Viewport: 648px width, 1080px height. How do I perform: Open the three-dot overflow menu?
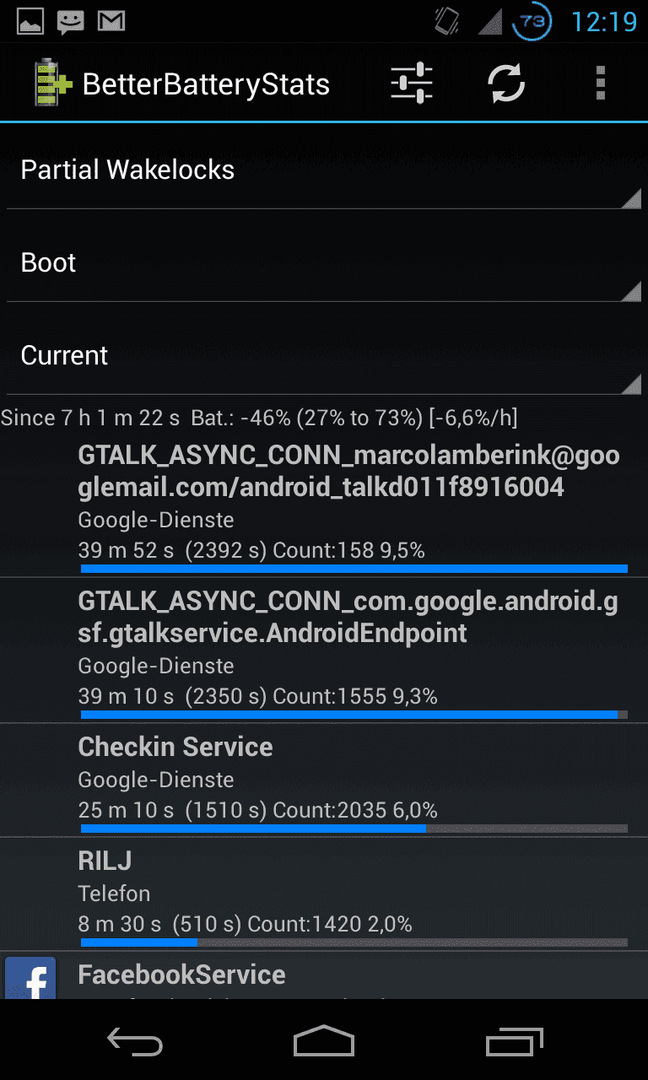point(600,84)
